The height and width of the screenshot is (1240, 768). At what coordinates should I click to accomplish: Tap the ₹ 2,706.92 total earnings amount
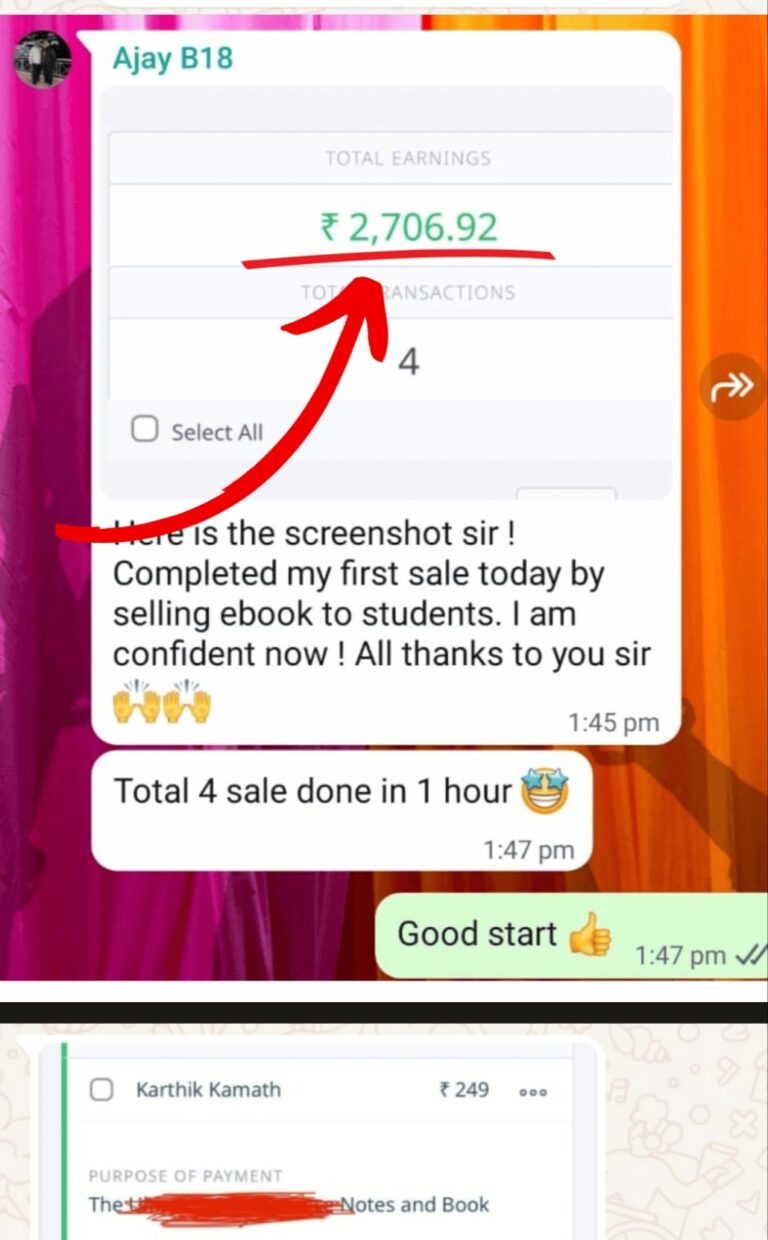408,227
